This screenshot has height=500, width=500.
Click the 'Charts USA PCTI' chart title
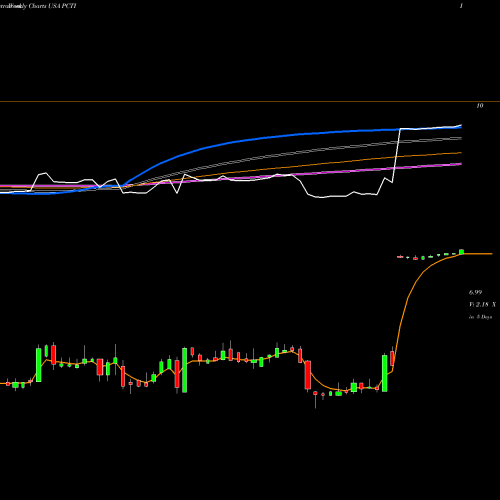(53, 6)
